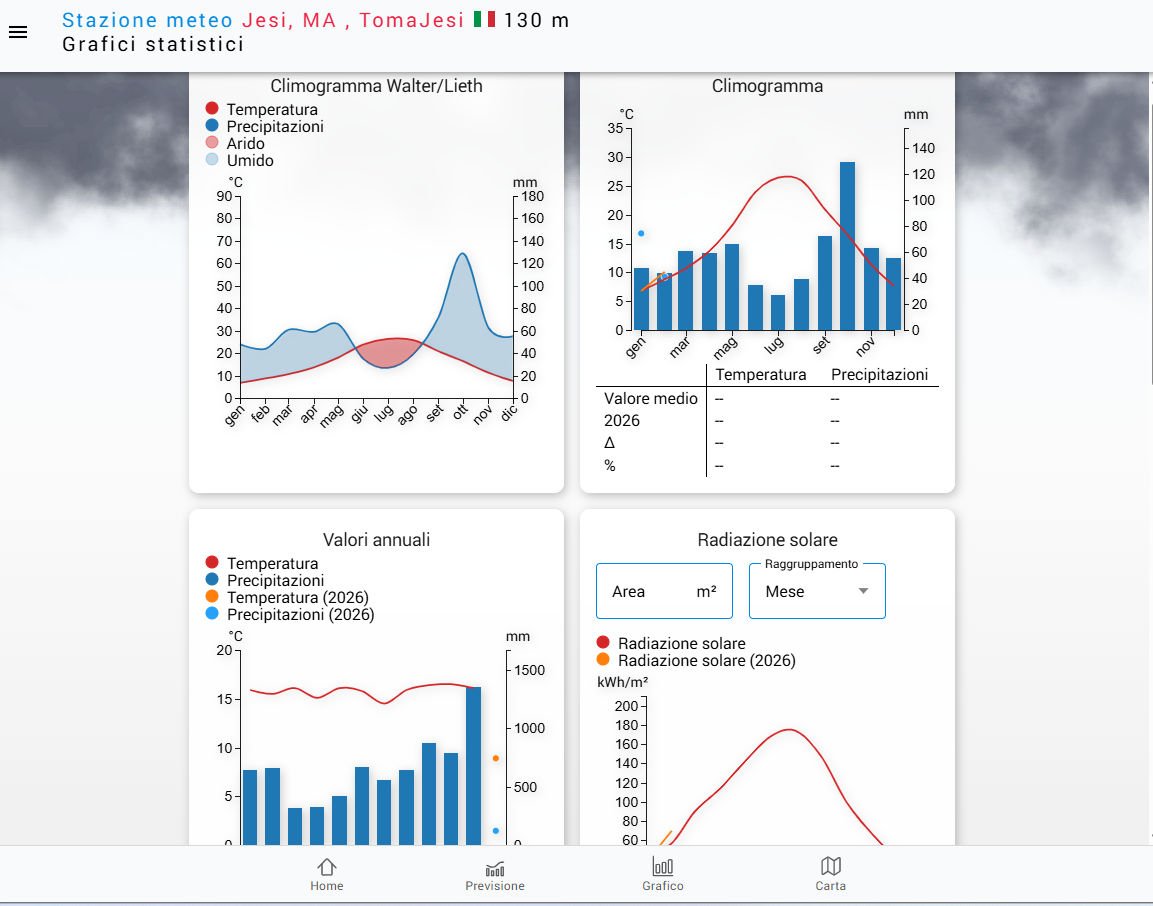Toggle Temperatura (2026) in Valori annuali legend
The height and width of the screenshot is (906, 1153).
(x=298, y=598)
